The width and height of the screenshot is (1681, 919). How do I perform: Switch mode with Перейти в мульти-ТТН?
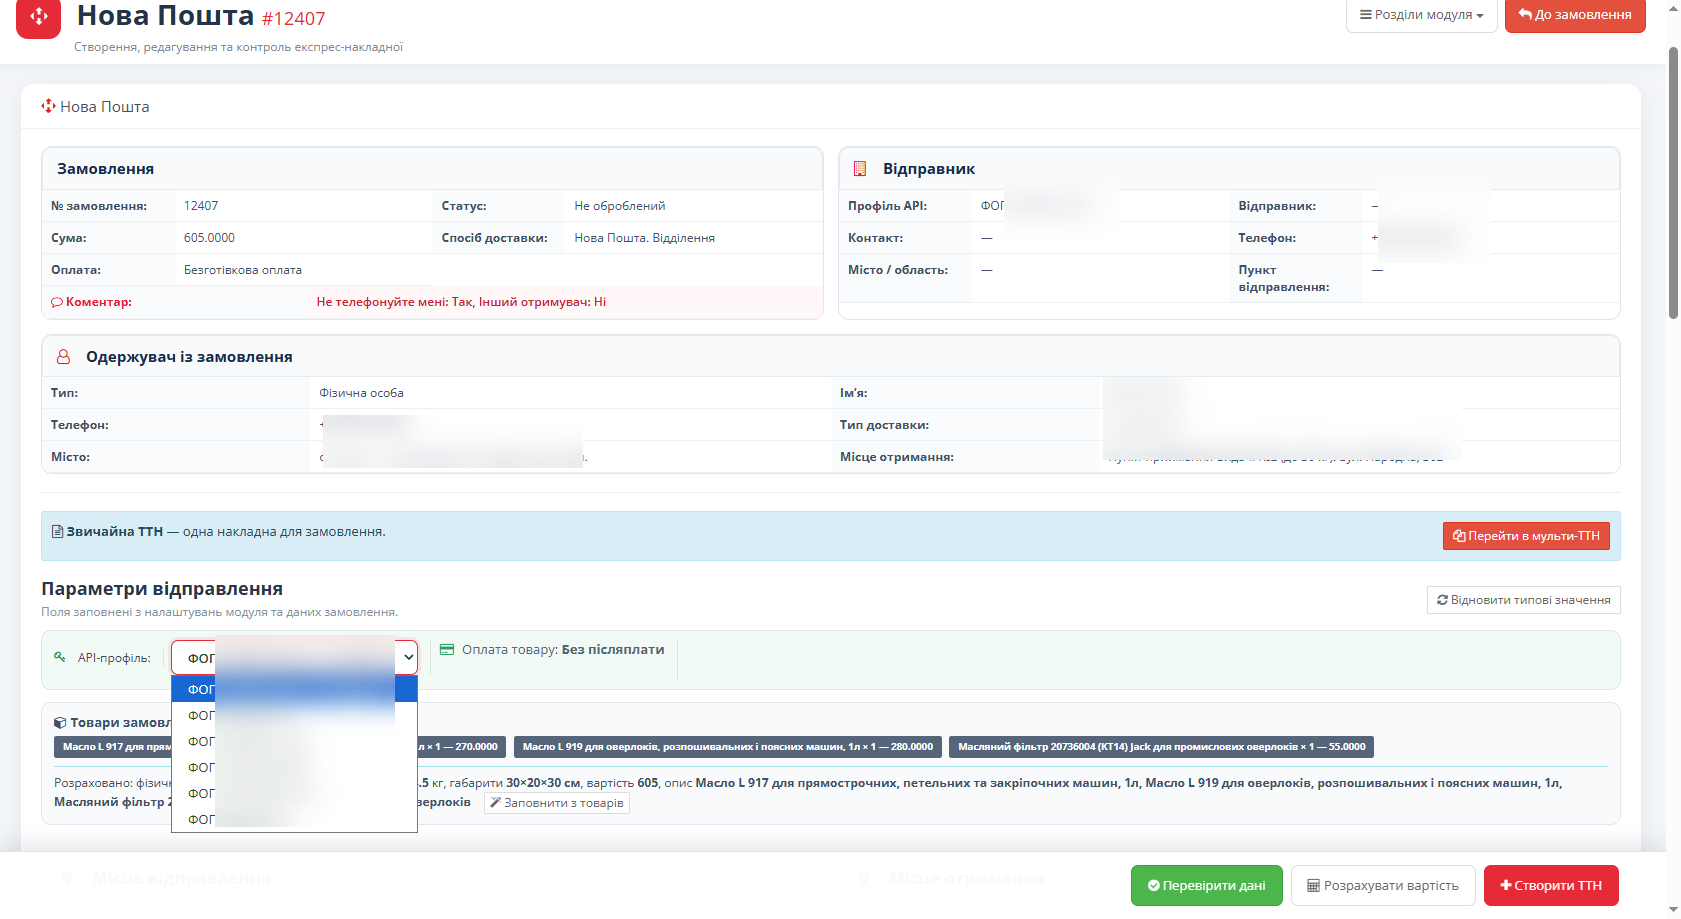1526,536
